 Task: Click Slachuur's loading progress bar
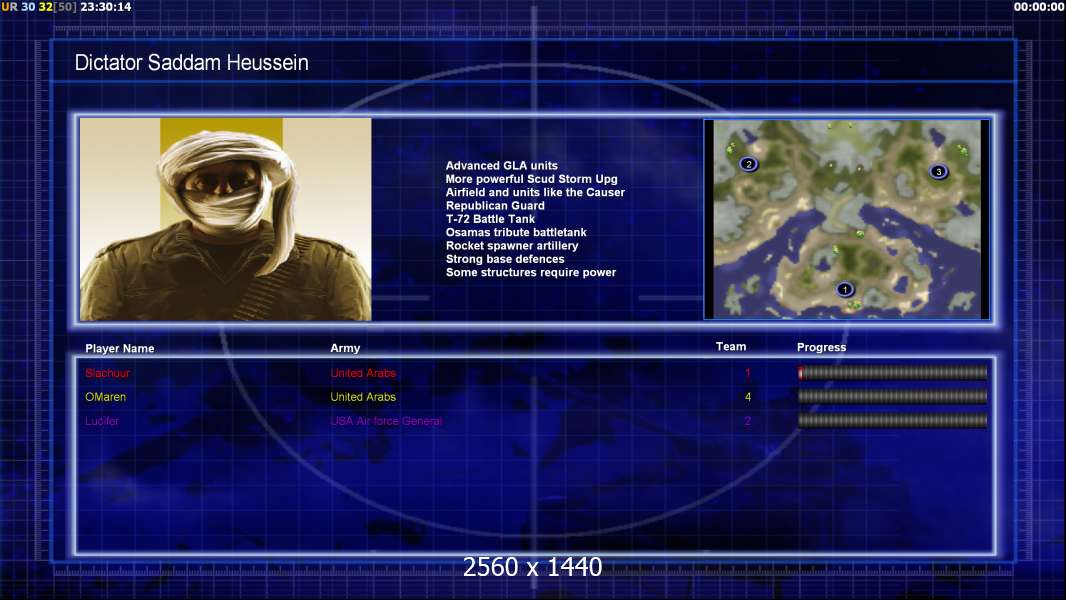tap(892, 373)
